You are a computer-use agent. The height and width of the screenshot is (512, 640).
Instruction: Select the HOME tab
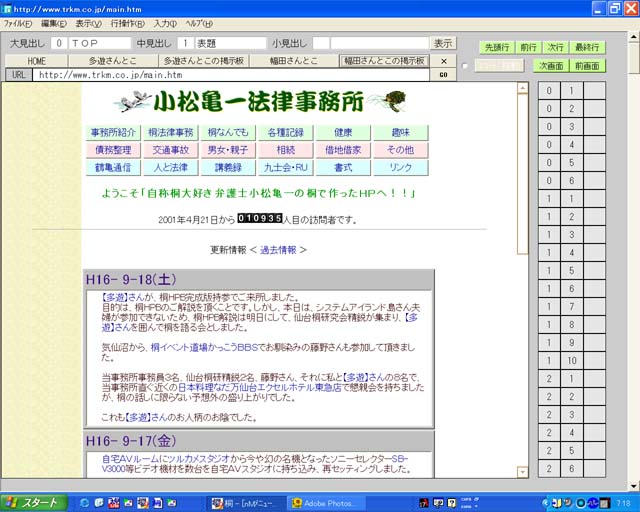coord(36,61)
